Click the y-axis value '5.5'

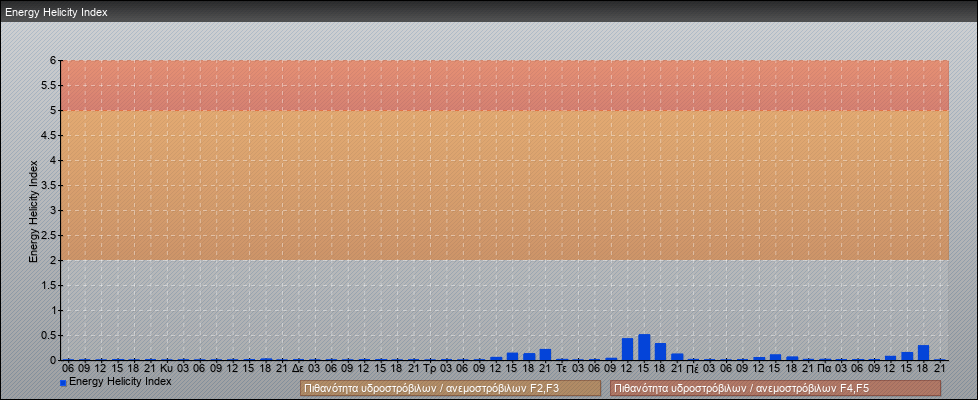[x=49, y=85]
